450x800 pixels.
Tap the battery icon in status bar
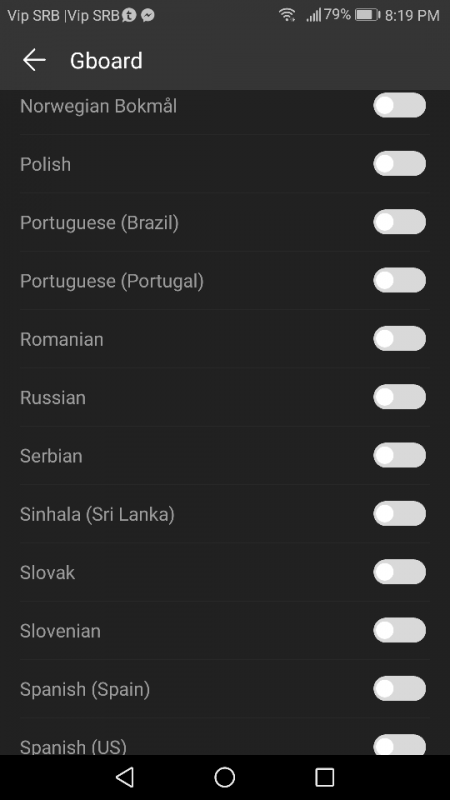coord(368,15)
